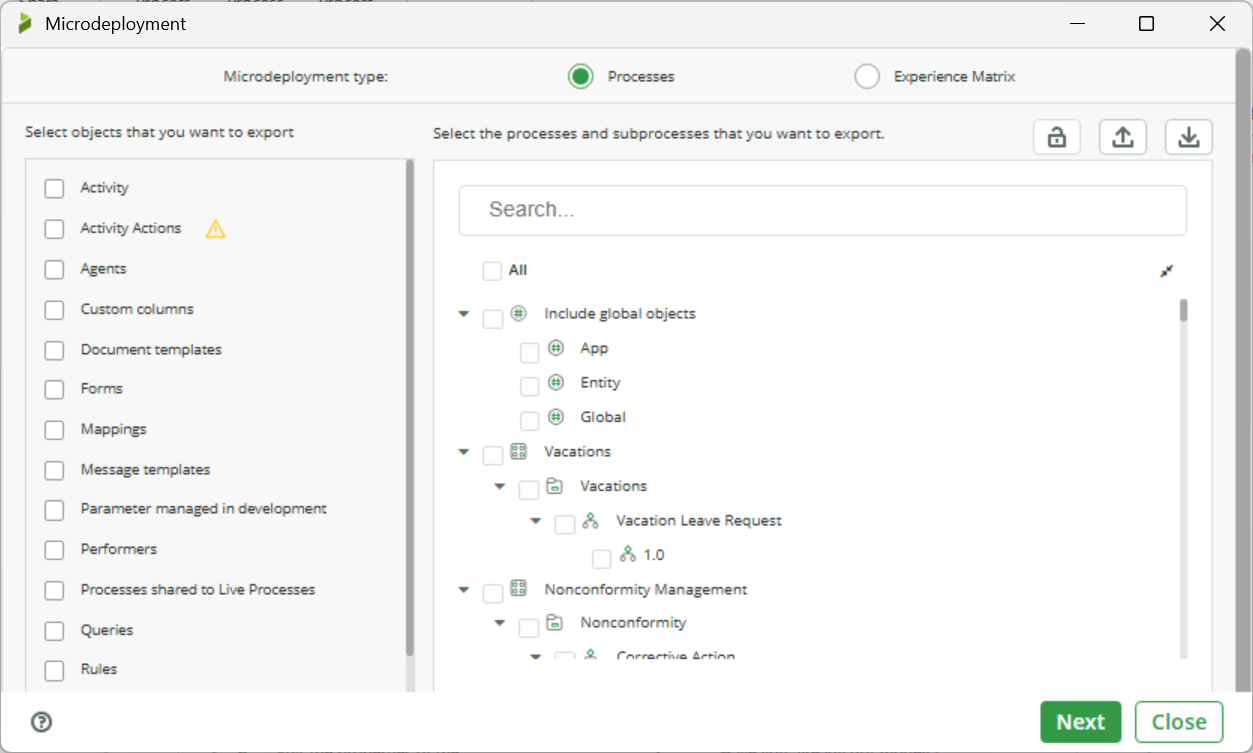This screenshot has width=1253, height=753.
Task: Check the Performers checkbox
Action: click(x=54, y=550)
